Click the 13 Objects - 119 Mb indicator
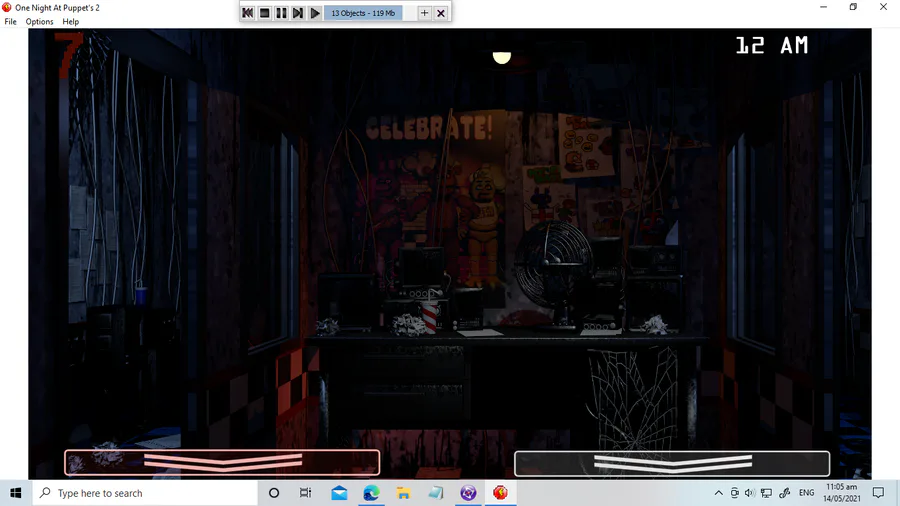 click(x=363, y=13)
